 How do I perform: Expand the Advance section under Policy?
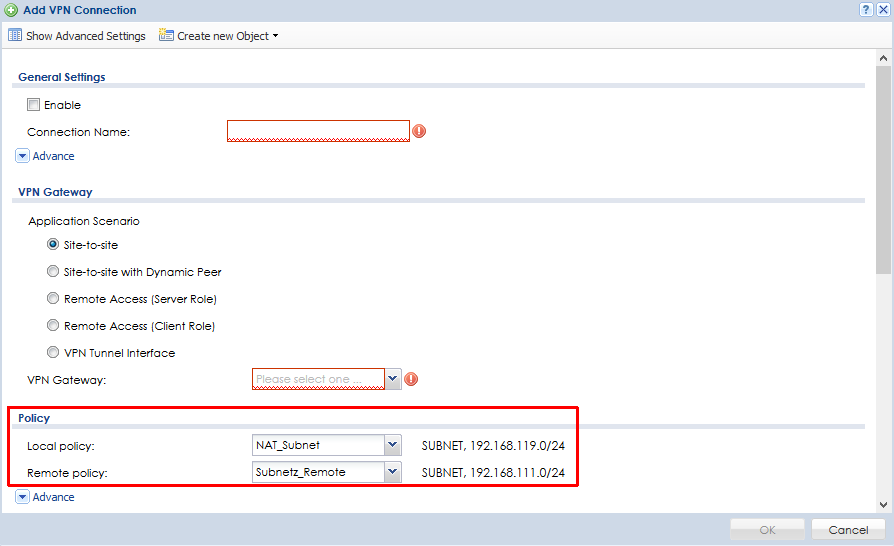pyautogui.click(x=23, y=497)
